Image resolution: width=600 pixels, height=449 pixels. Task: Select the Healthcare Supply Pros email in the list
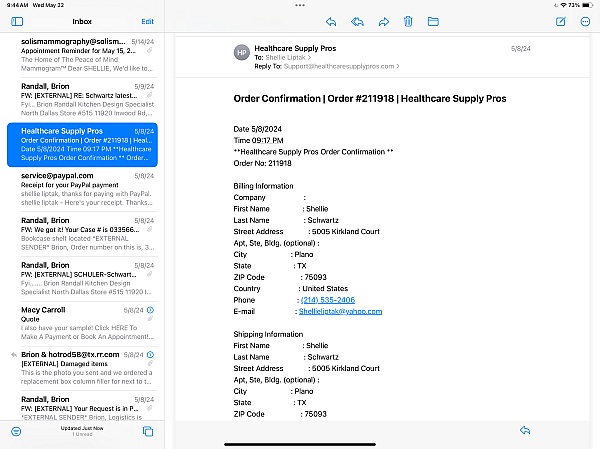pyautogui.click(x=82, y=145)
